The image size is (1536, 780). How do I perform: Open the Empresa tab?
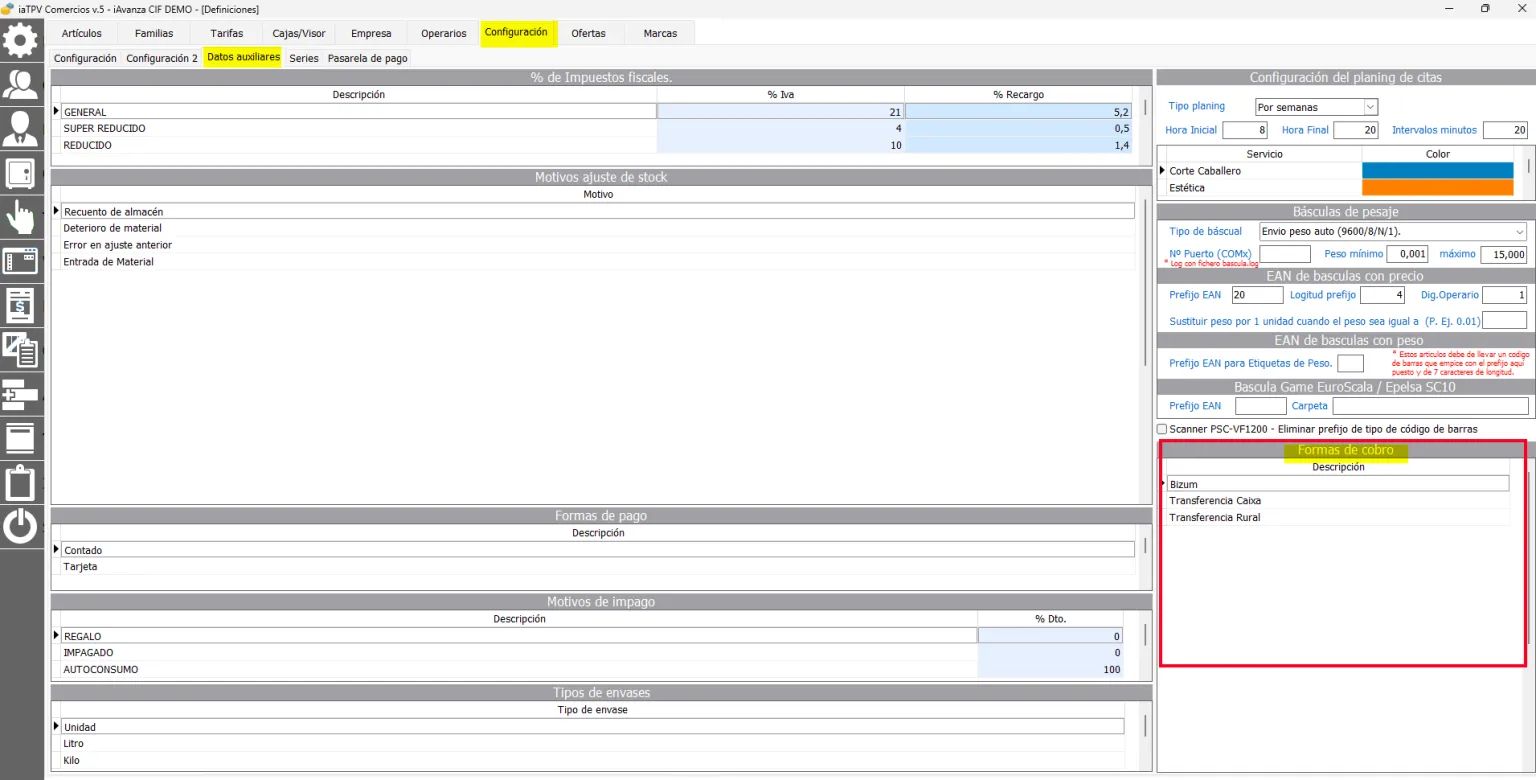pyautogui.click(x=371, y=33)
